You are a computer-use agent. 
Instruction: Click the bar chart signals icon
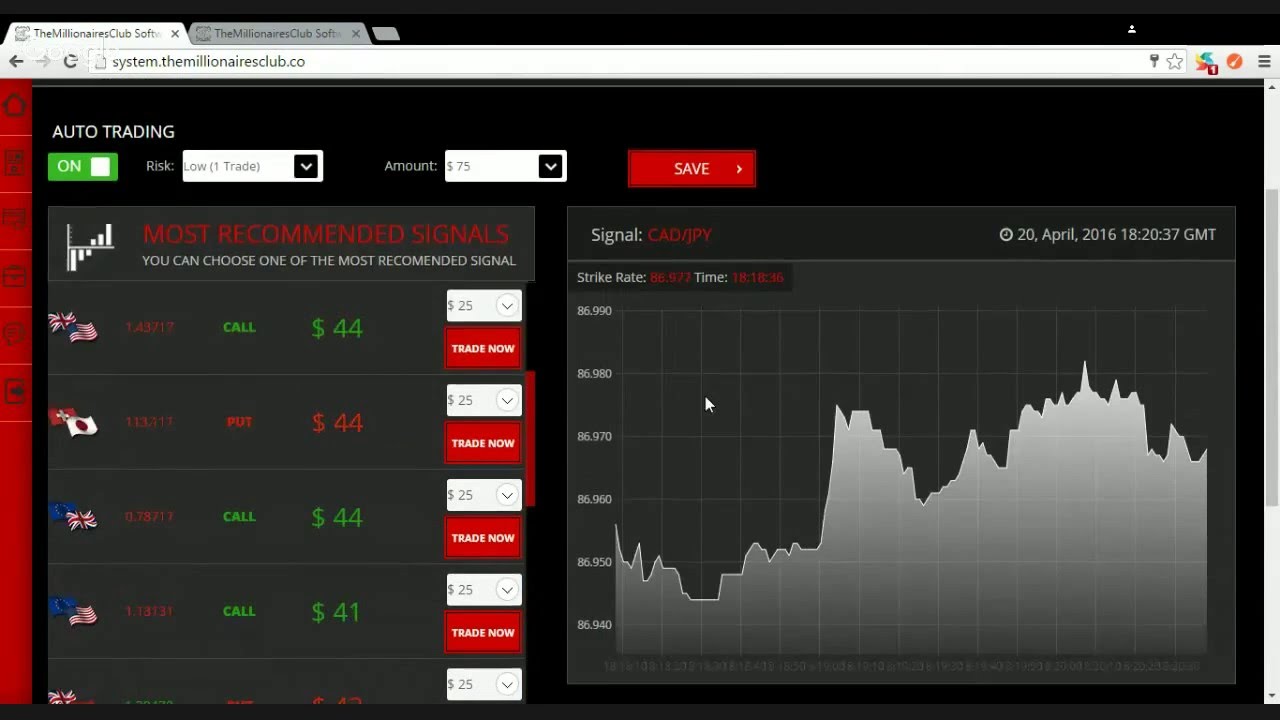pos(90,247)
